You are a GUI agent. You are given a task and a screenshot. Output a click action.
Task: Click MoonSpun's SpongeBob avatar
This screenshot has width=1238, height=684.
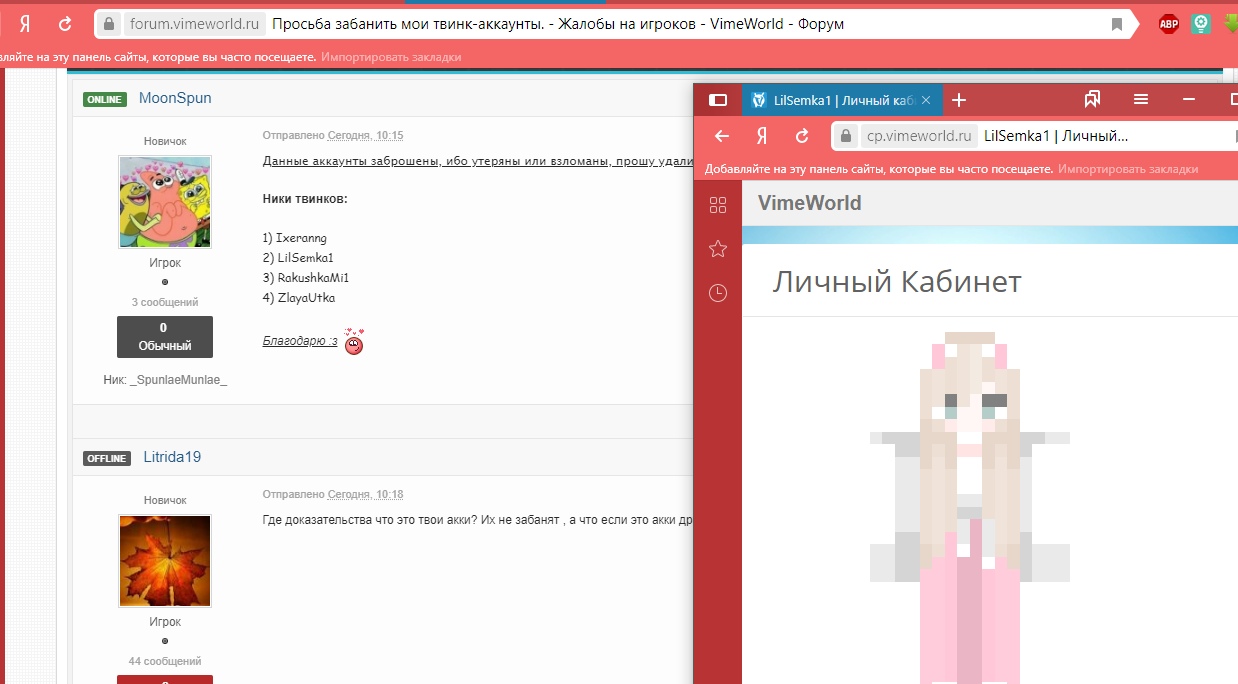pyautogui.click(x=165, y=202)
